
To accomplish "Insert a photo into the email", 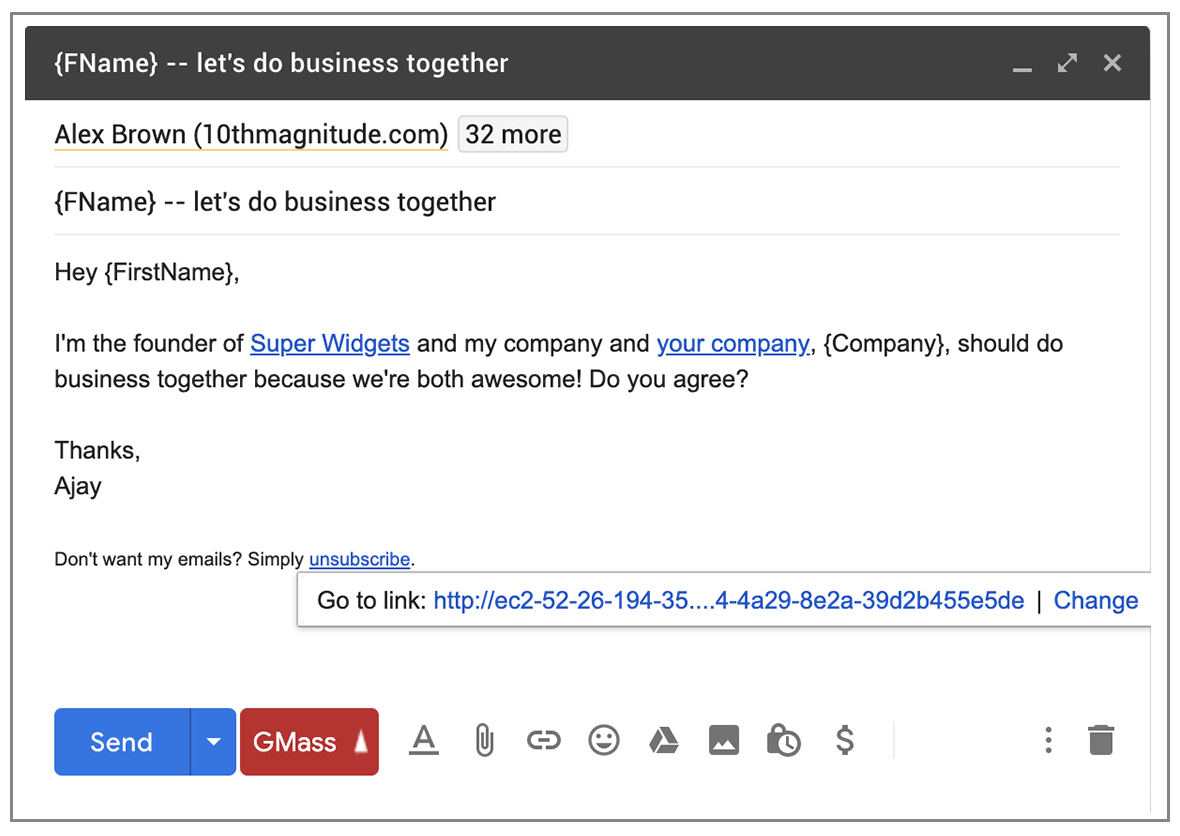I will (x=723, y=741).
